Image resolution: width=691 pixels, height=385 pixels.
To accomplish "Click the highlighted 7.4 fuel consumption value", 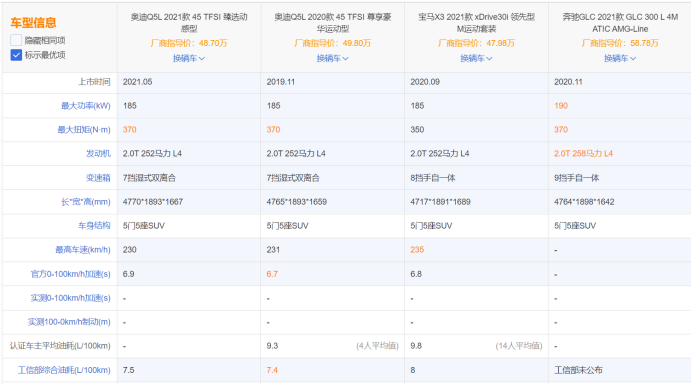I will (272, 370).
